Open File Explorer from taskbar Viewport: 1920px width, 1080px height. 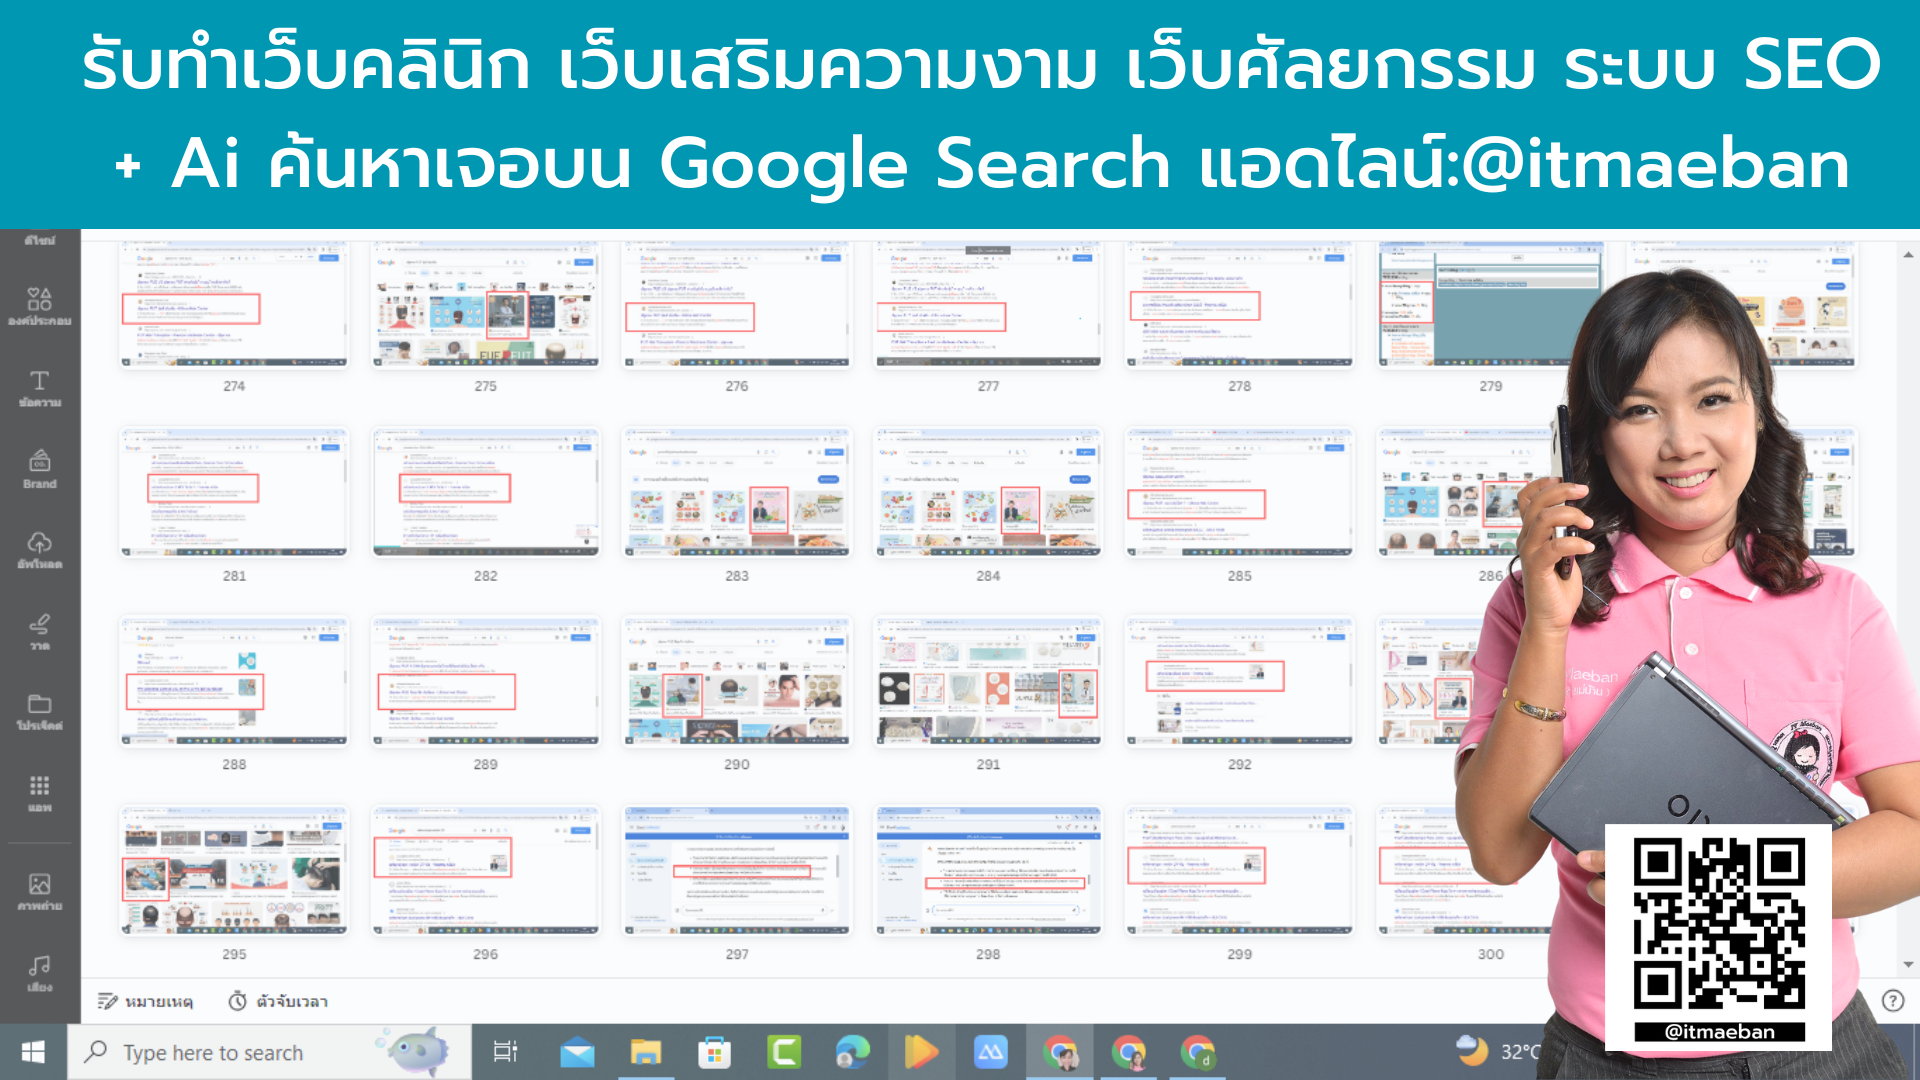coord(646,1052)
